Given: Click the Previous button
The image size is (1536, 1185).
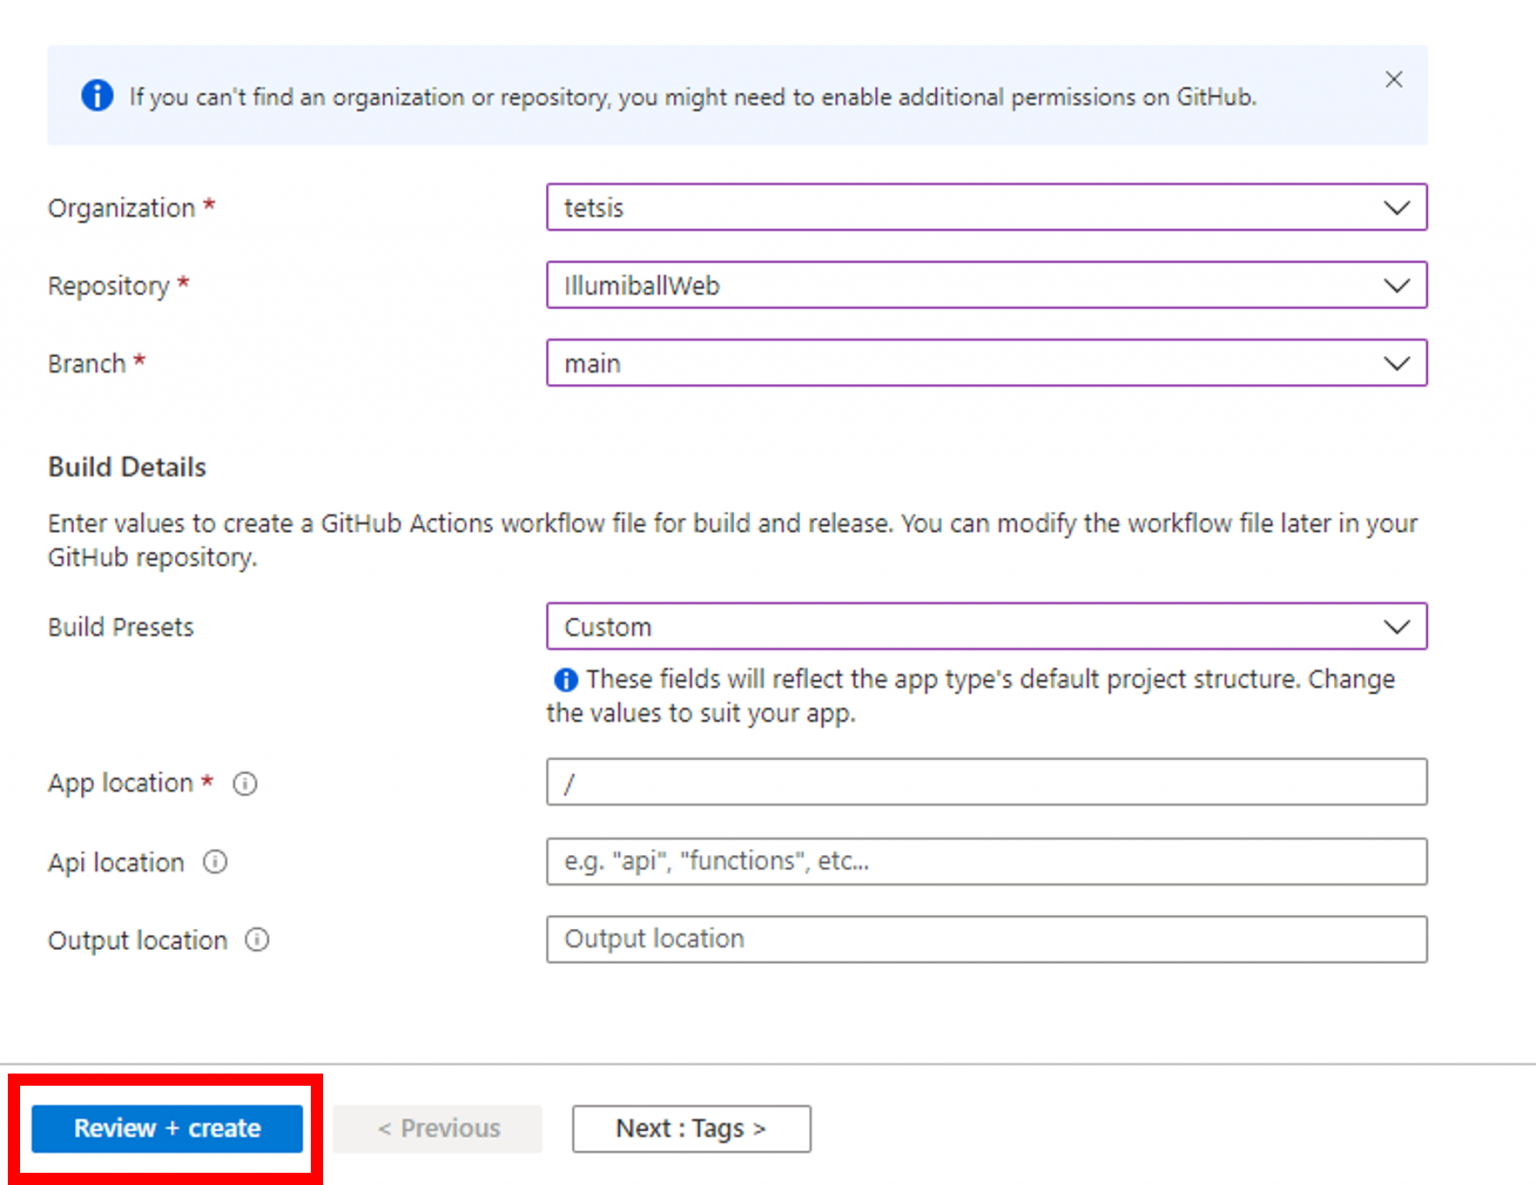Looking at the screenshot, I should coord(438,1128).
